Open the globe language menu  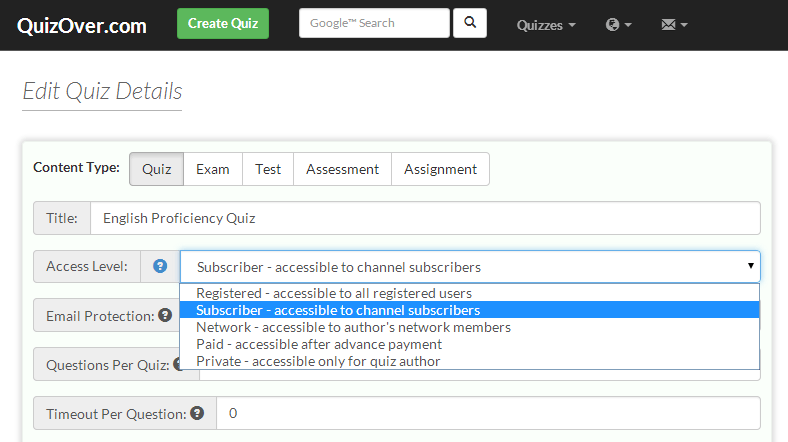pyautogui.click(x=618, y=25)
